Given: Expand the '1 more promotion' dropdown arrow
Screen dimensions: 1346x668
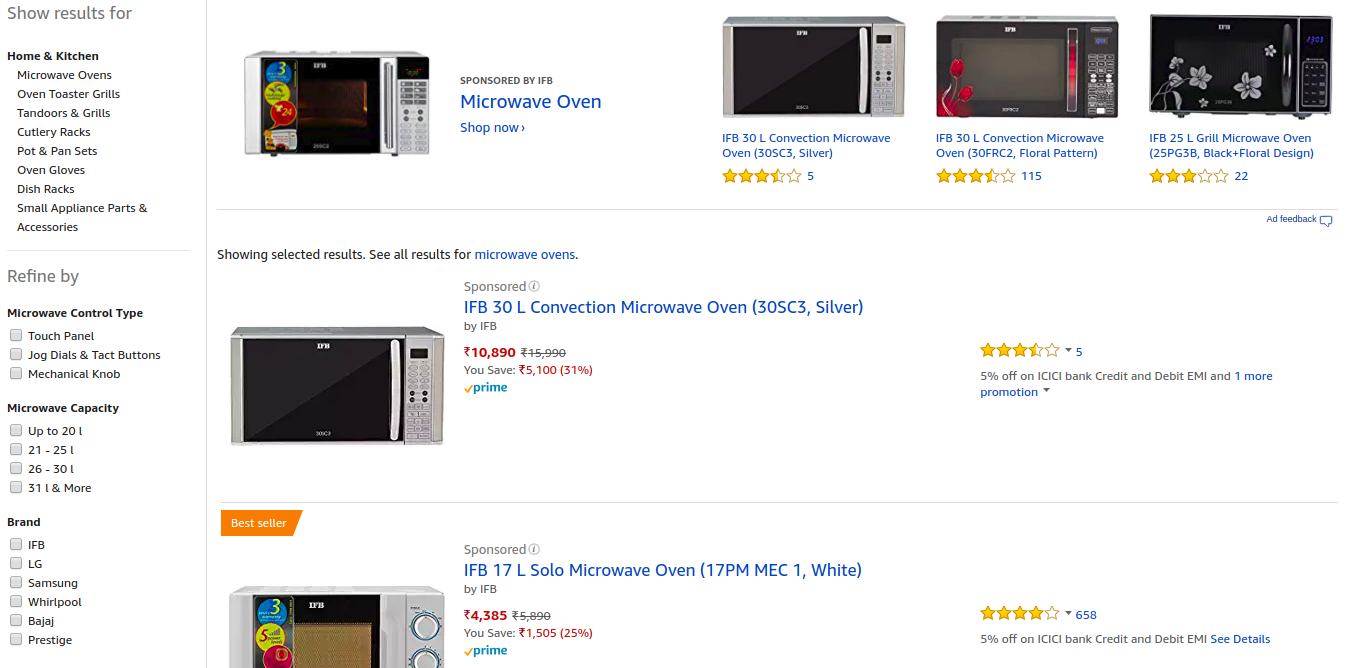Looking at the screenshot, I should pos(1046,391).
